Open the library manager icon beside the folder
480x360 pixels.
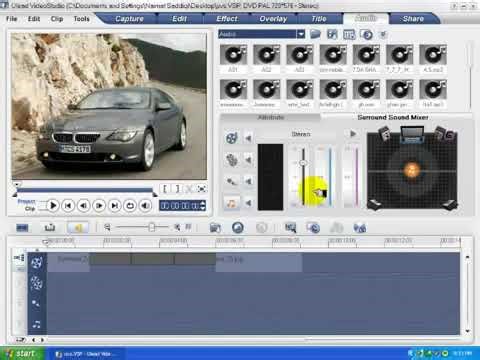click(332, 34)
